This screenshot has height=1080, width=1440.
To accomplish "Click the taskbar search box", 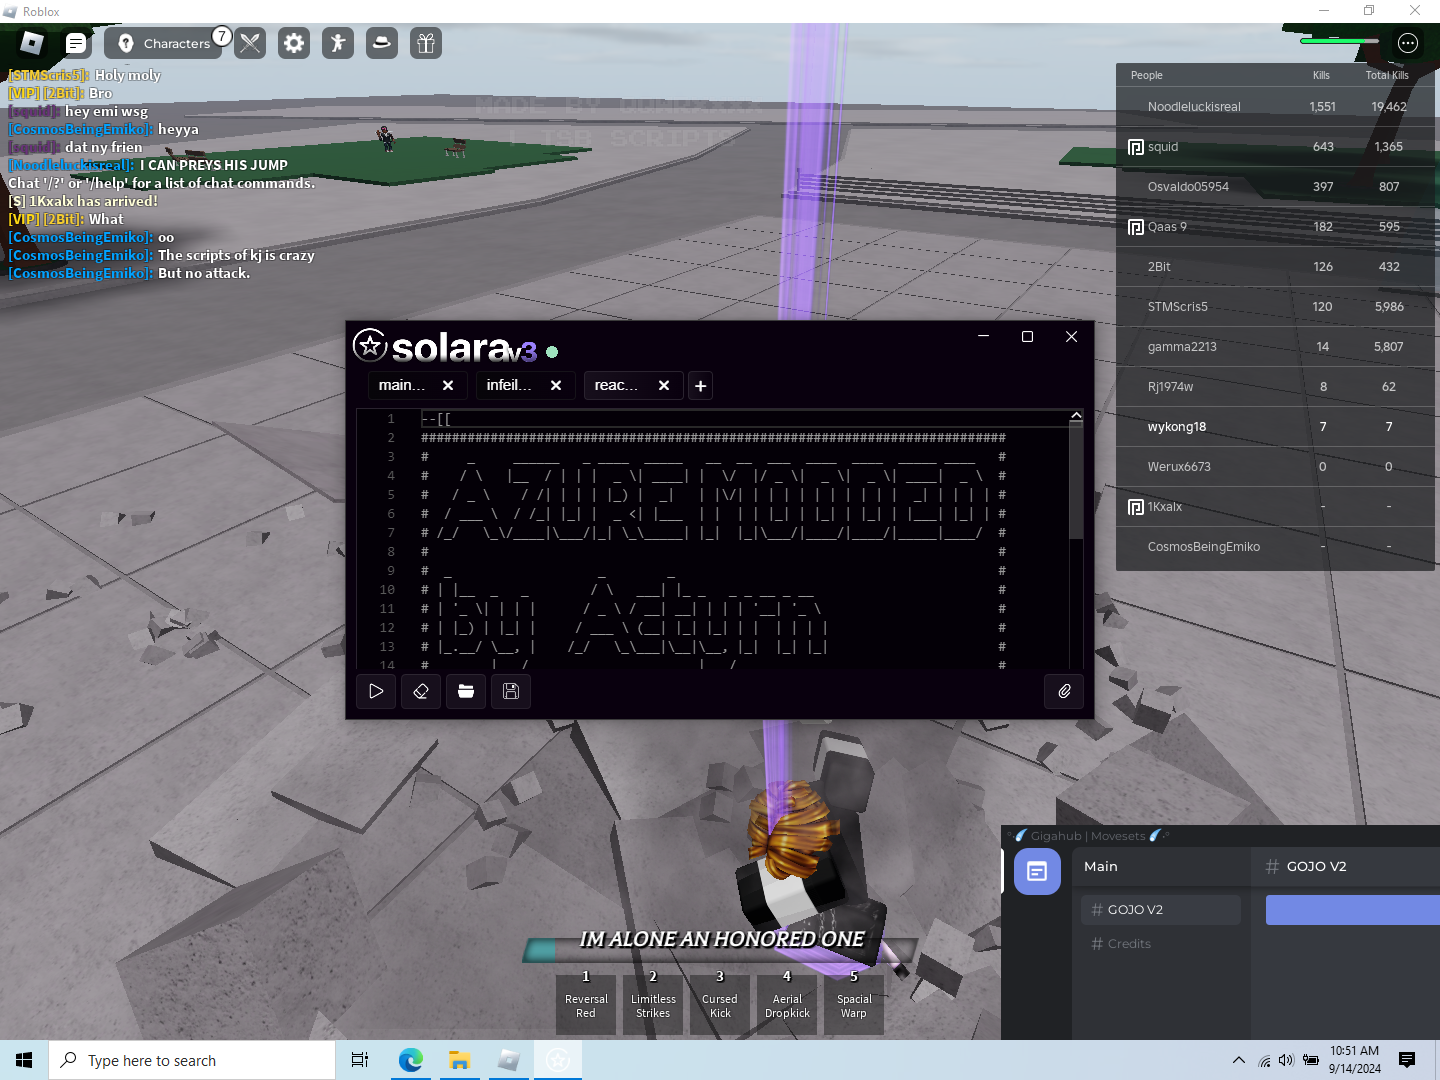I will (x=192, y=1060).
